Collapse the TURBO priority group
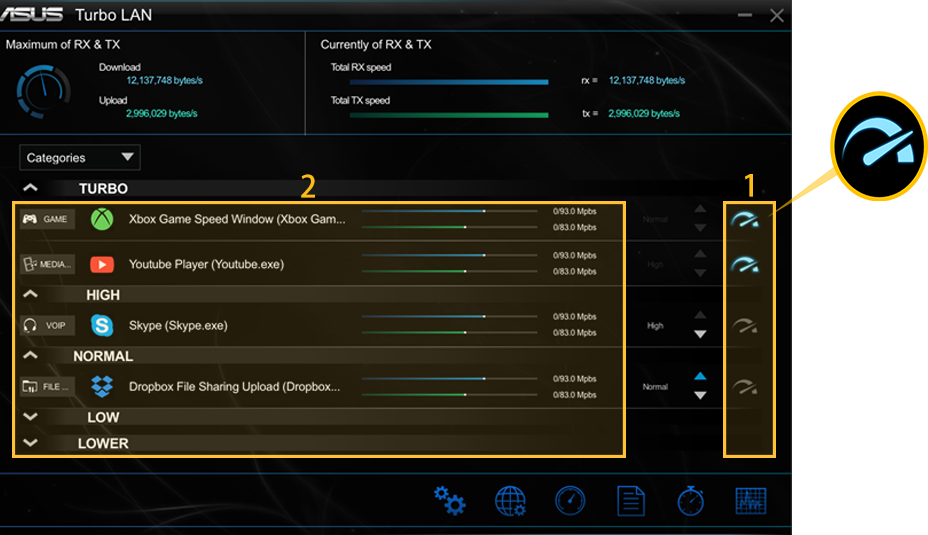This screenshot has width=928, height=535. tap(30, 188)
